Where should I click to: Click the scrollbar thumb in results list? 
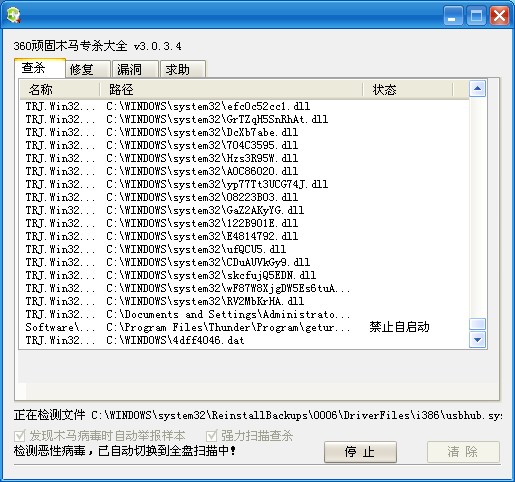(477, 324)
